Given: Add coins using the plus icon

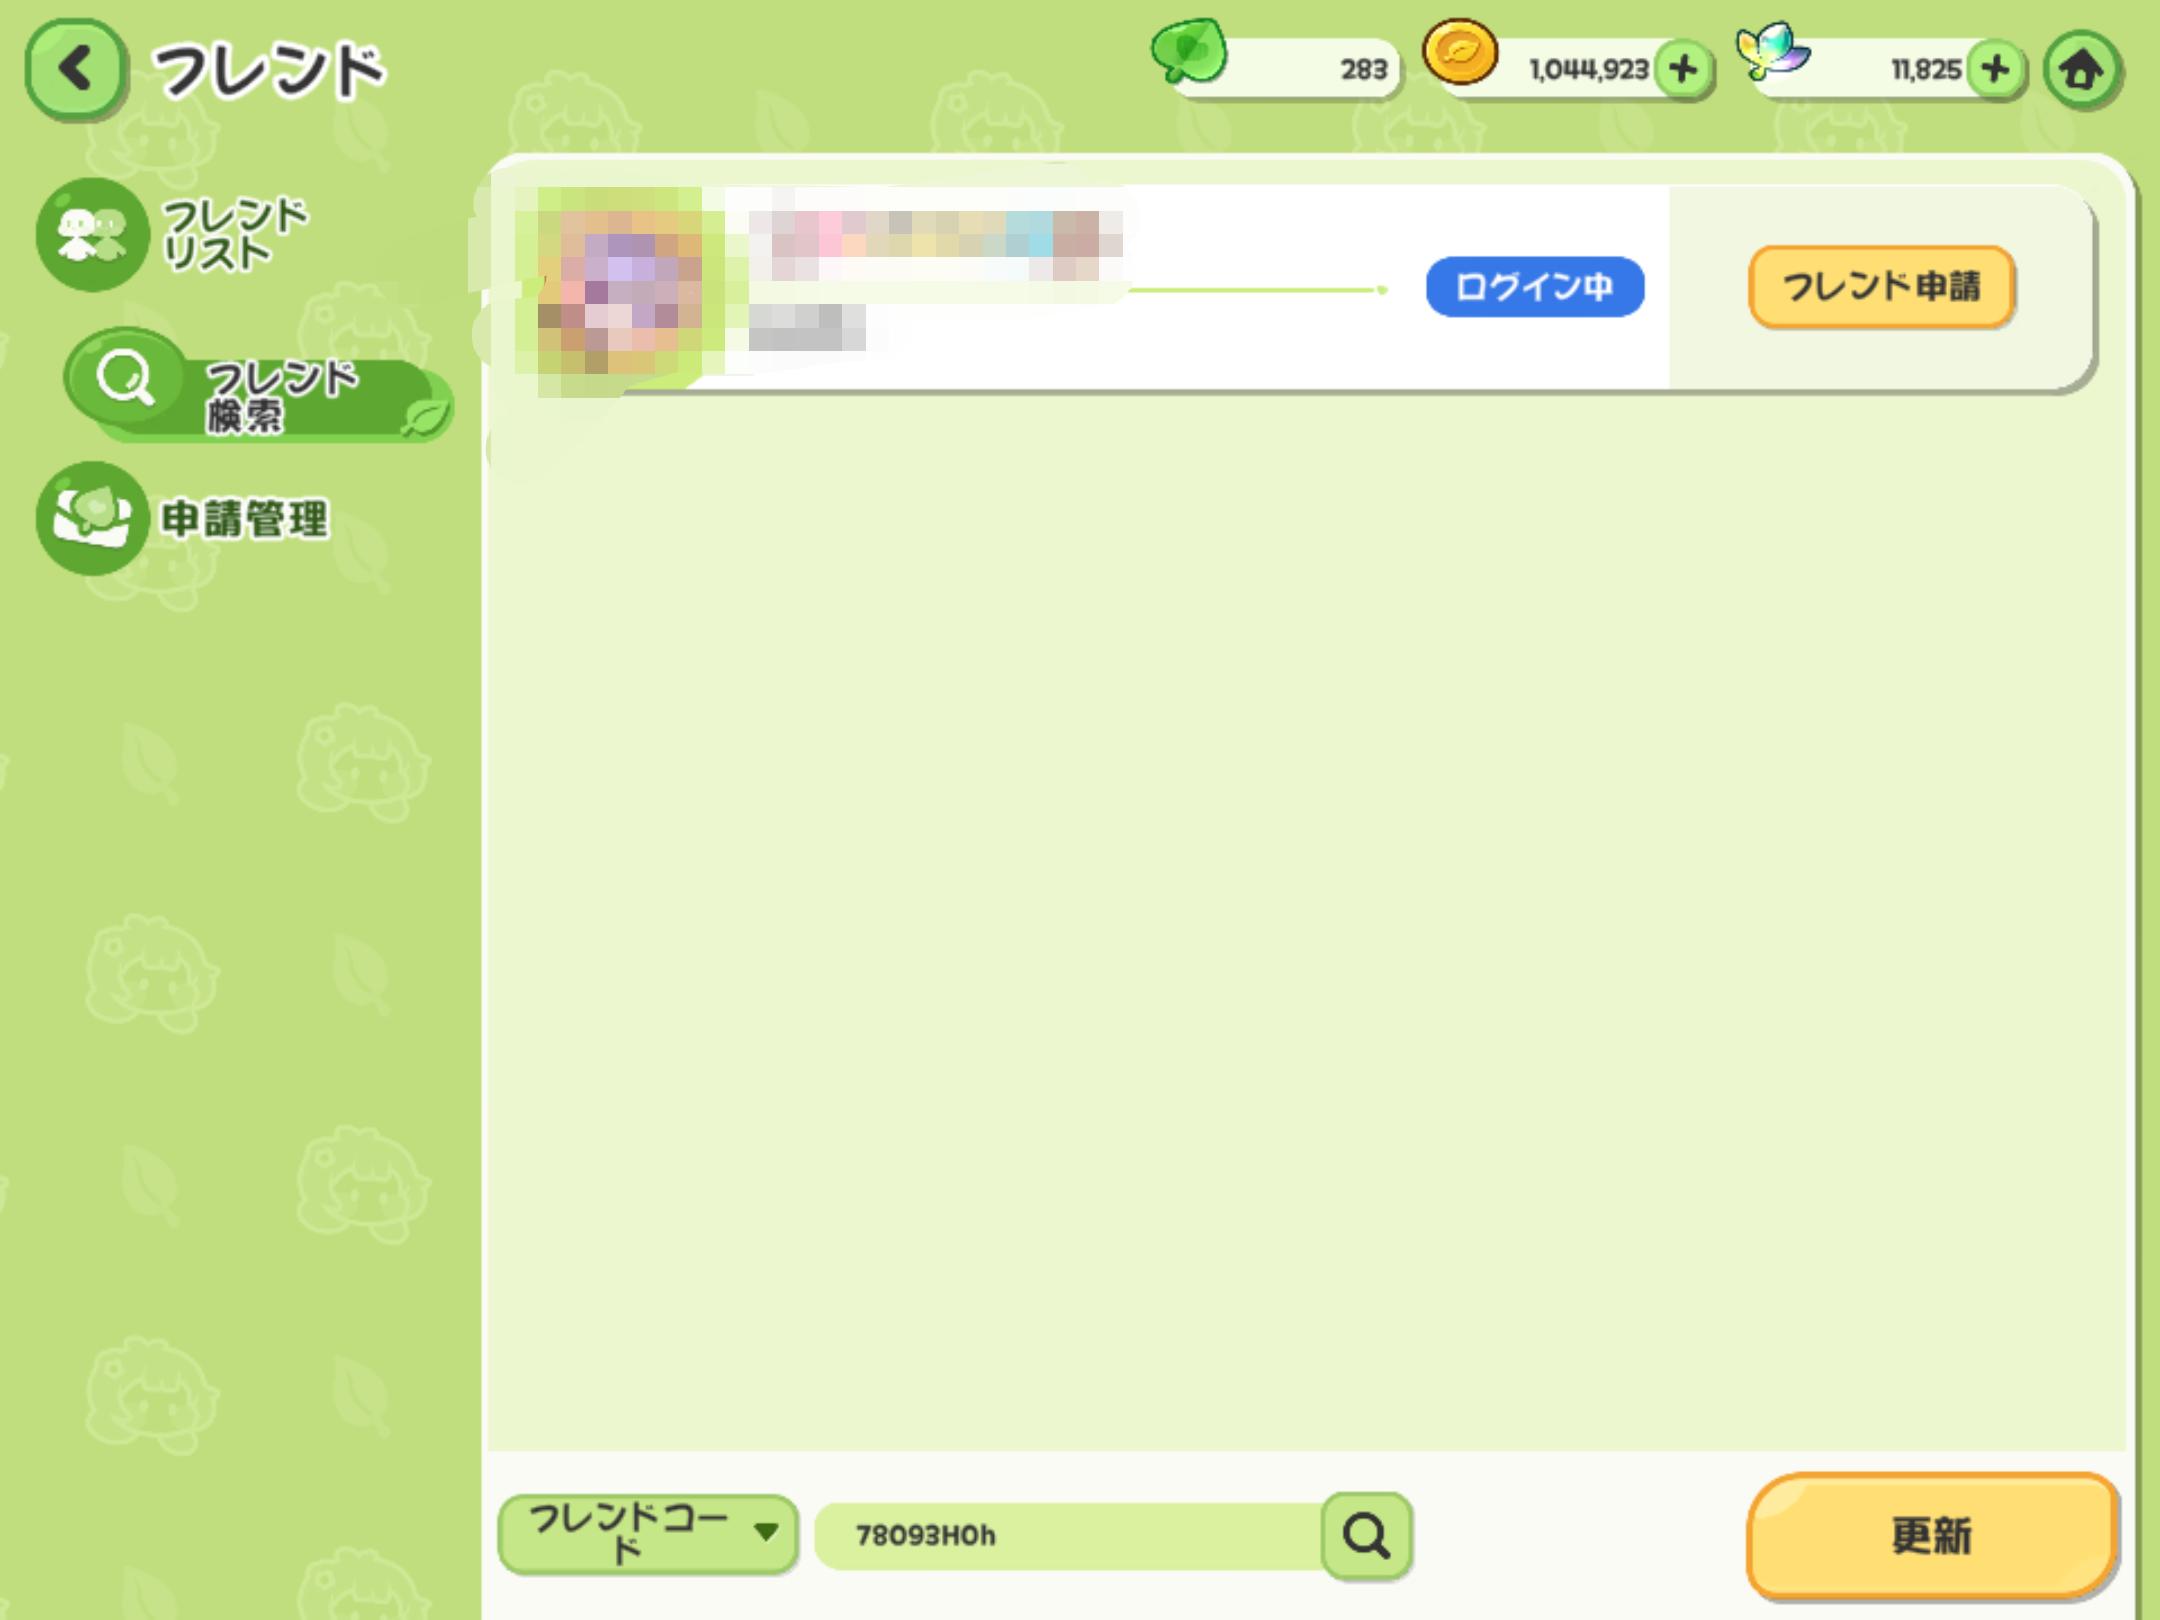Looking at the screenshot, I should click(1683, 70).
